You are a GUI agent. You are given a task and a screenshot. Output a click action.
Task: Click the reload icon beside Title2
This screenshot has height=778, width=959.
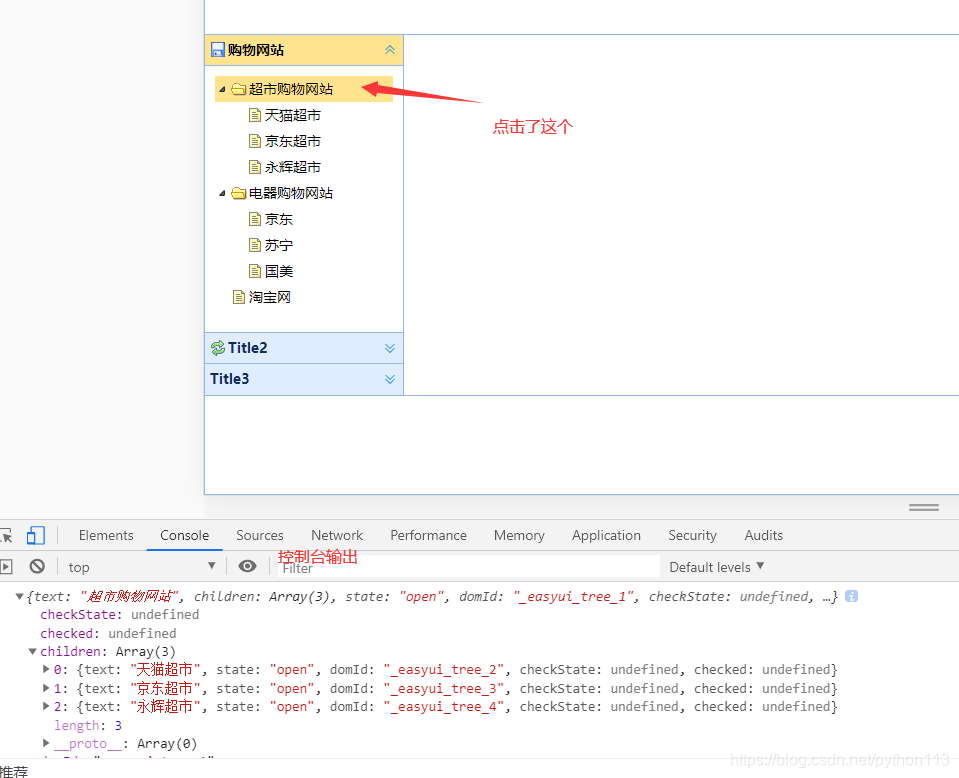[218, 348]
